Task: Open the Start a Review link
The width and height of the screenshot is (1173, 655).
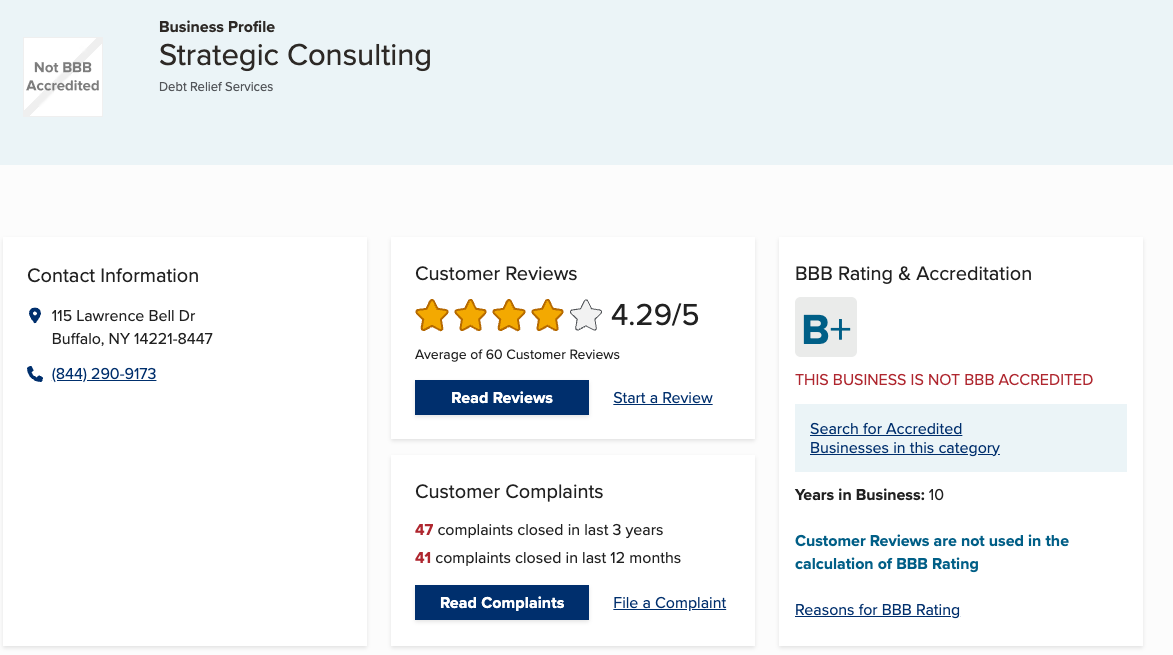Action: [x=663, y=398]
